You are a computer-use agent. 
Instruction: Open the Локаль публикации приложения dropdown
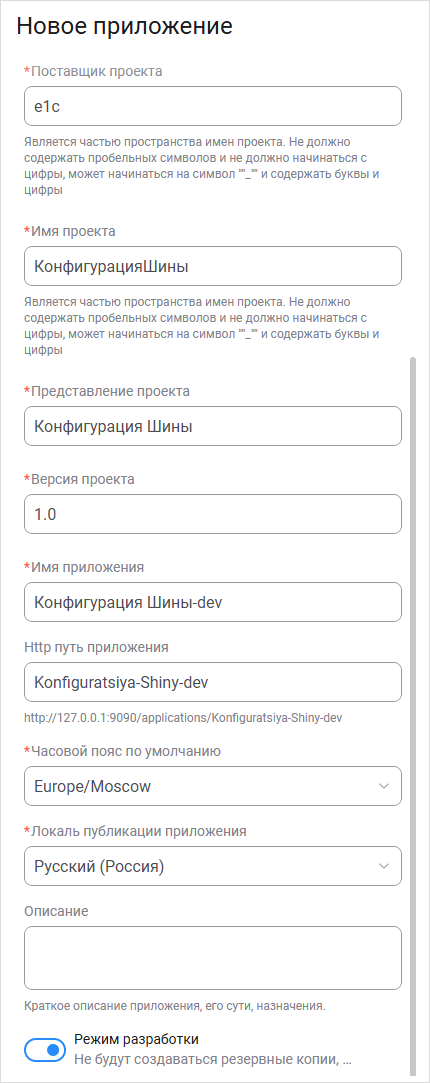(x=213, y=866)
